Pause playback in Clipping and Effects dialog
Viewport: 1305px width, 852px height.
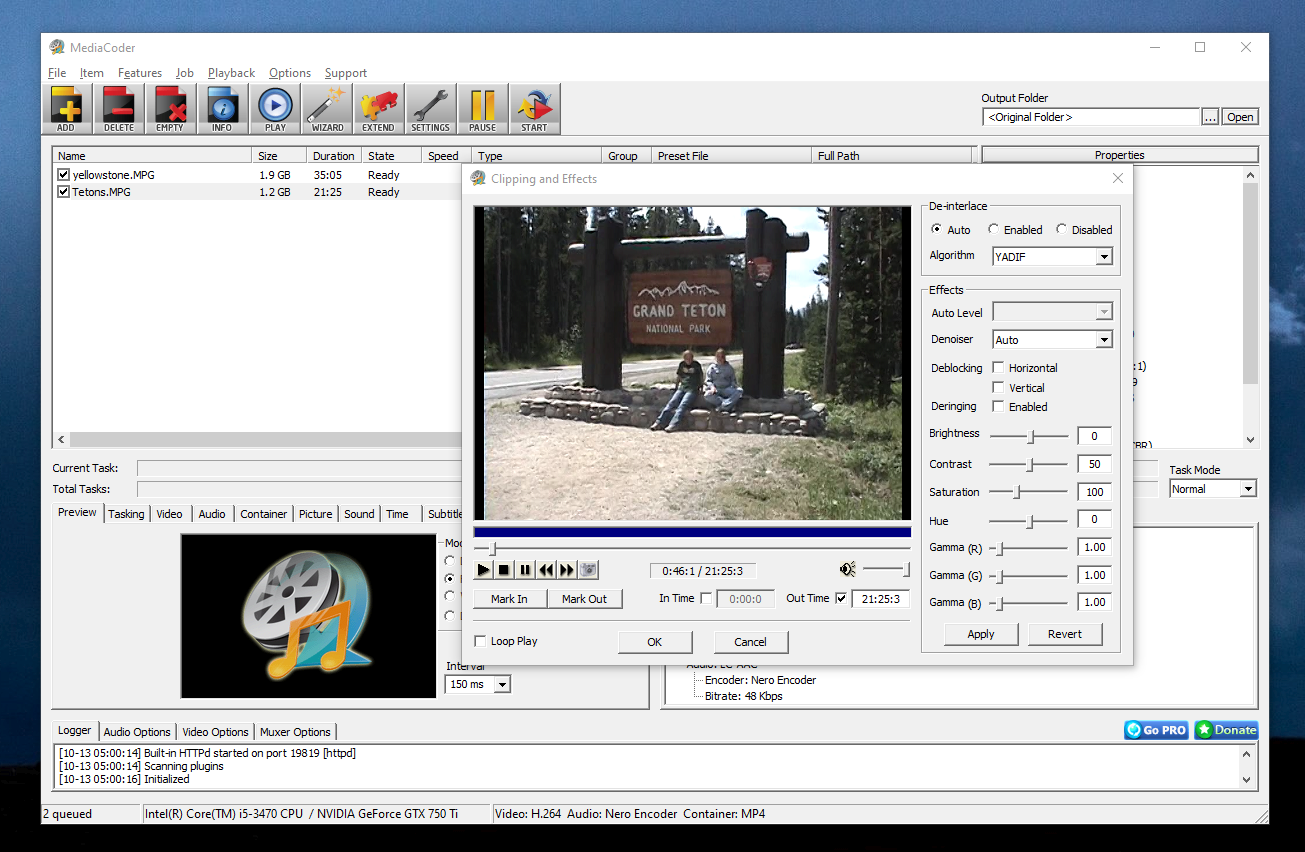pyautogui.click(x=525, y=570)
